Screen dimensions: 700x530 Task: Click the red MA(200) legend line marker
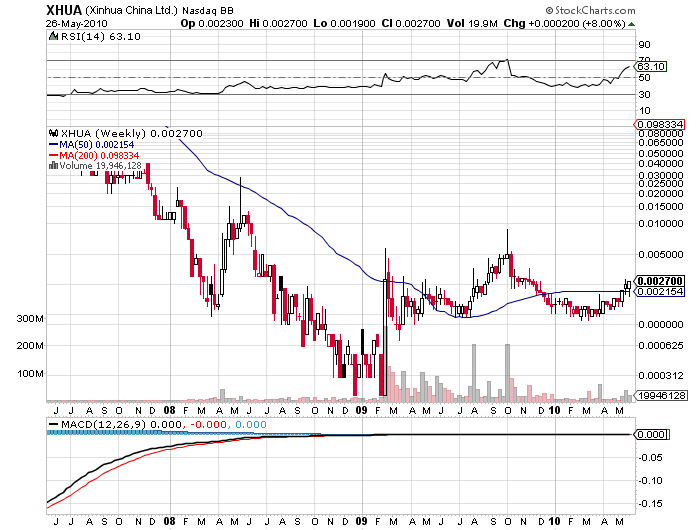click(x=53, y=155)
